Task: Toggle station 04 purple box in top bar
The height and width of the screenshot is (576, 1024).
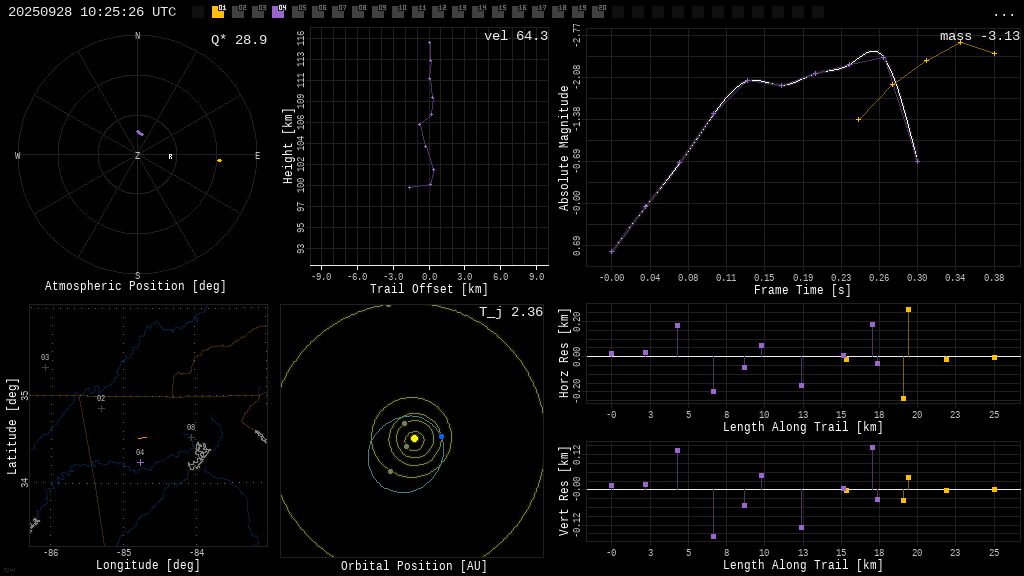Action: [x=278, y=12]
